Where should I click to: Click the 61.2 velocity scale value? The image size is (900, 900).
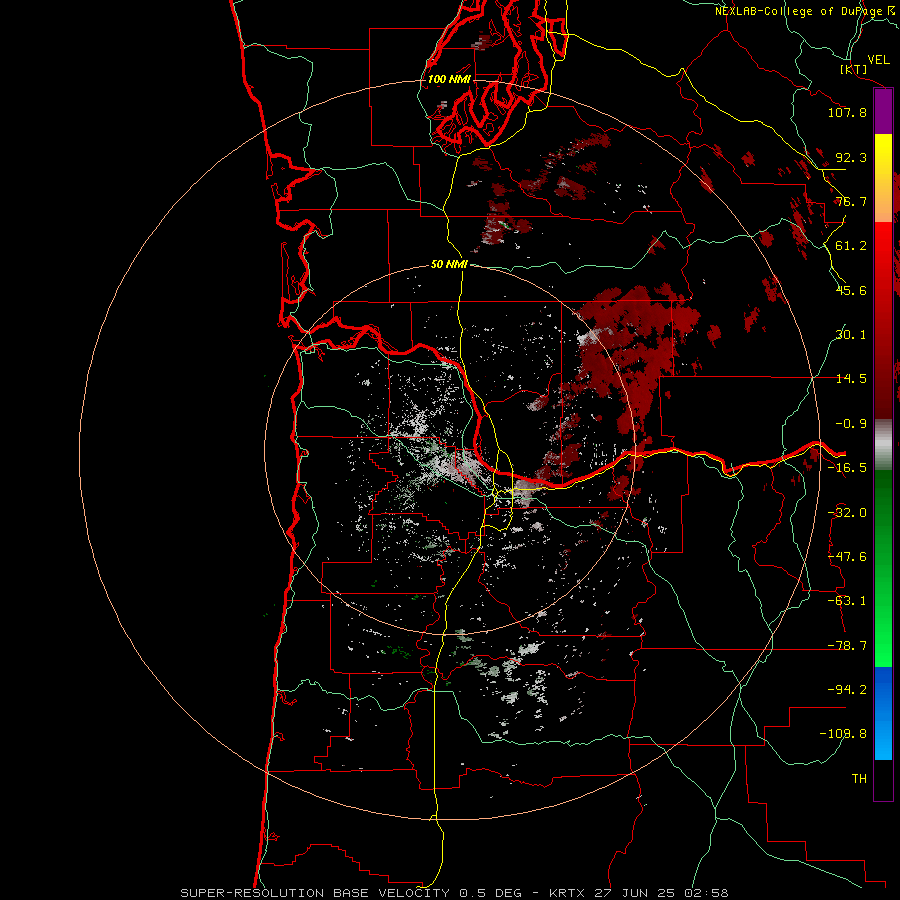(x=851, y=246)
